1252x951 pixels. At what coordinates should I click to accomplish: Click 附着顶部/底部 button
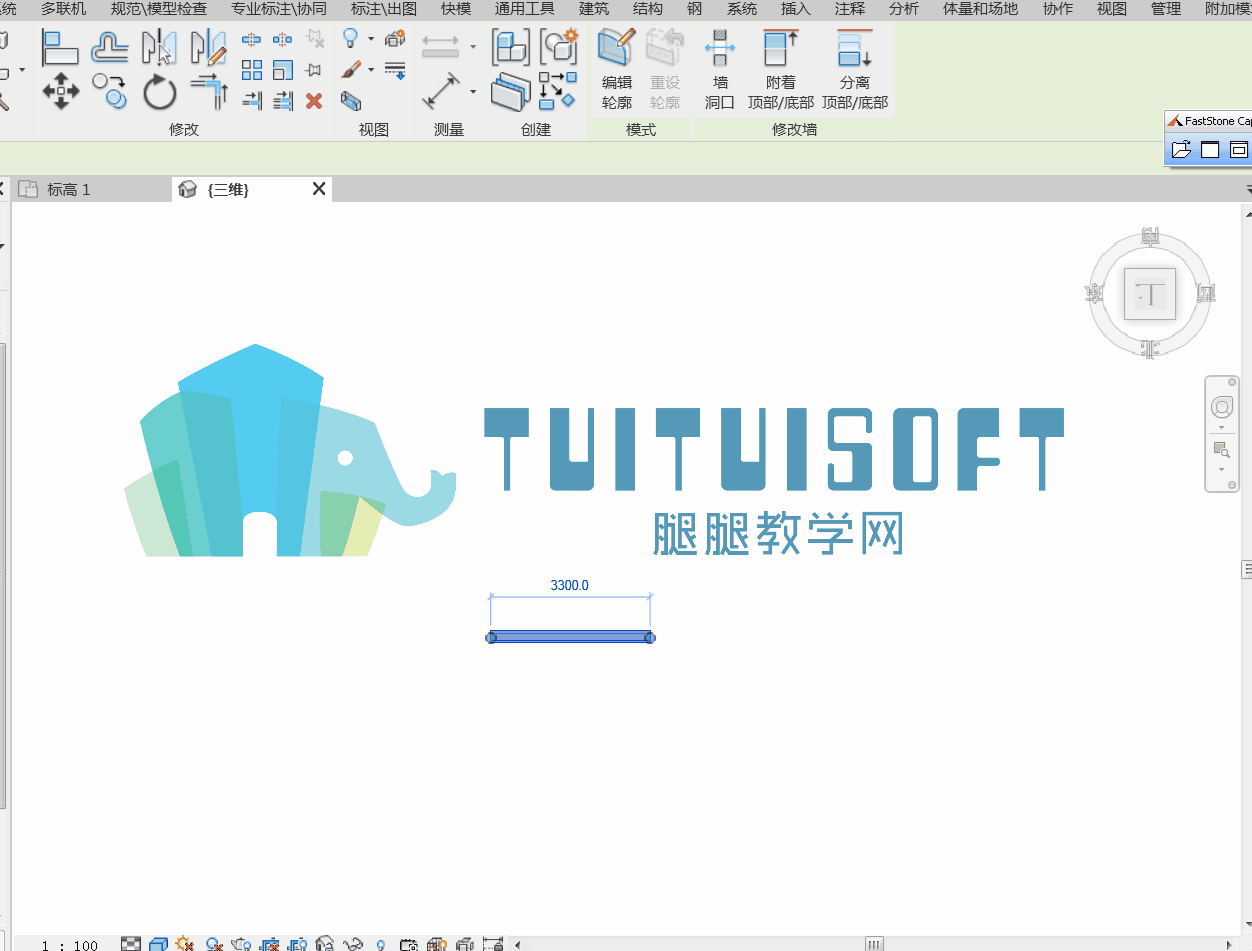pyautogui.click(x=781, y=69)
